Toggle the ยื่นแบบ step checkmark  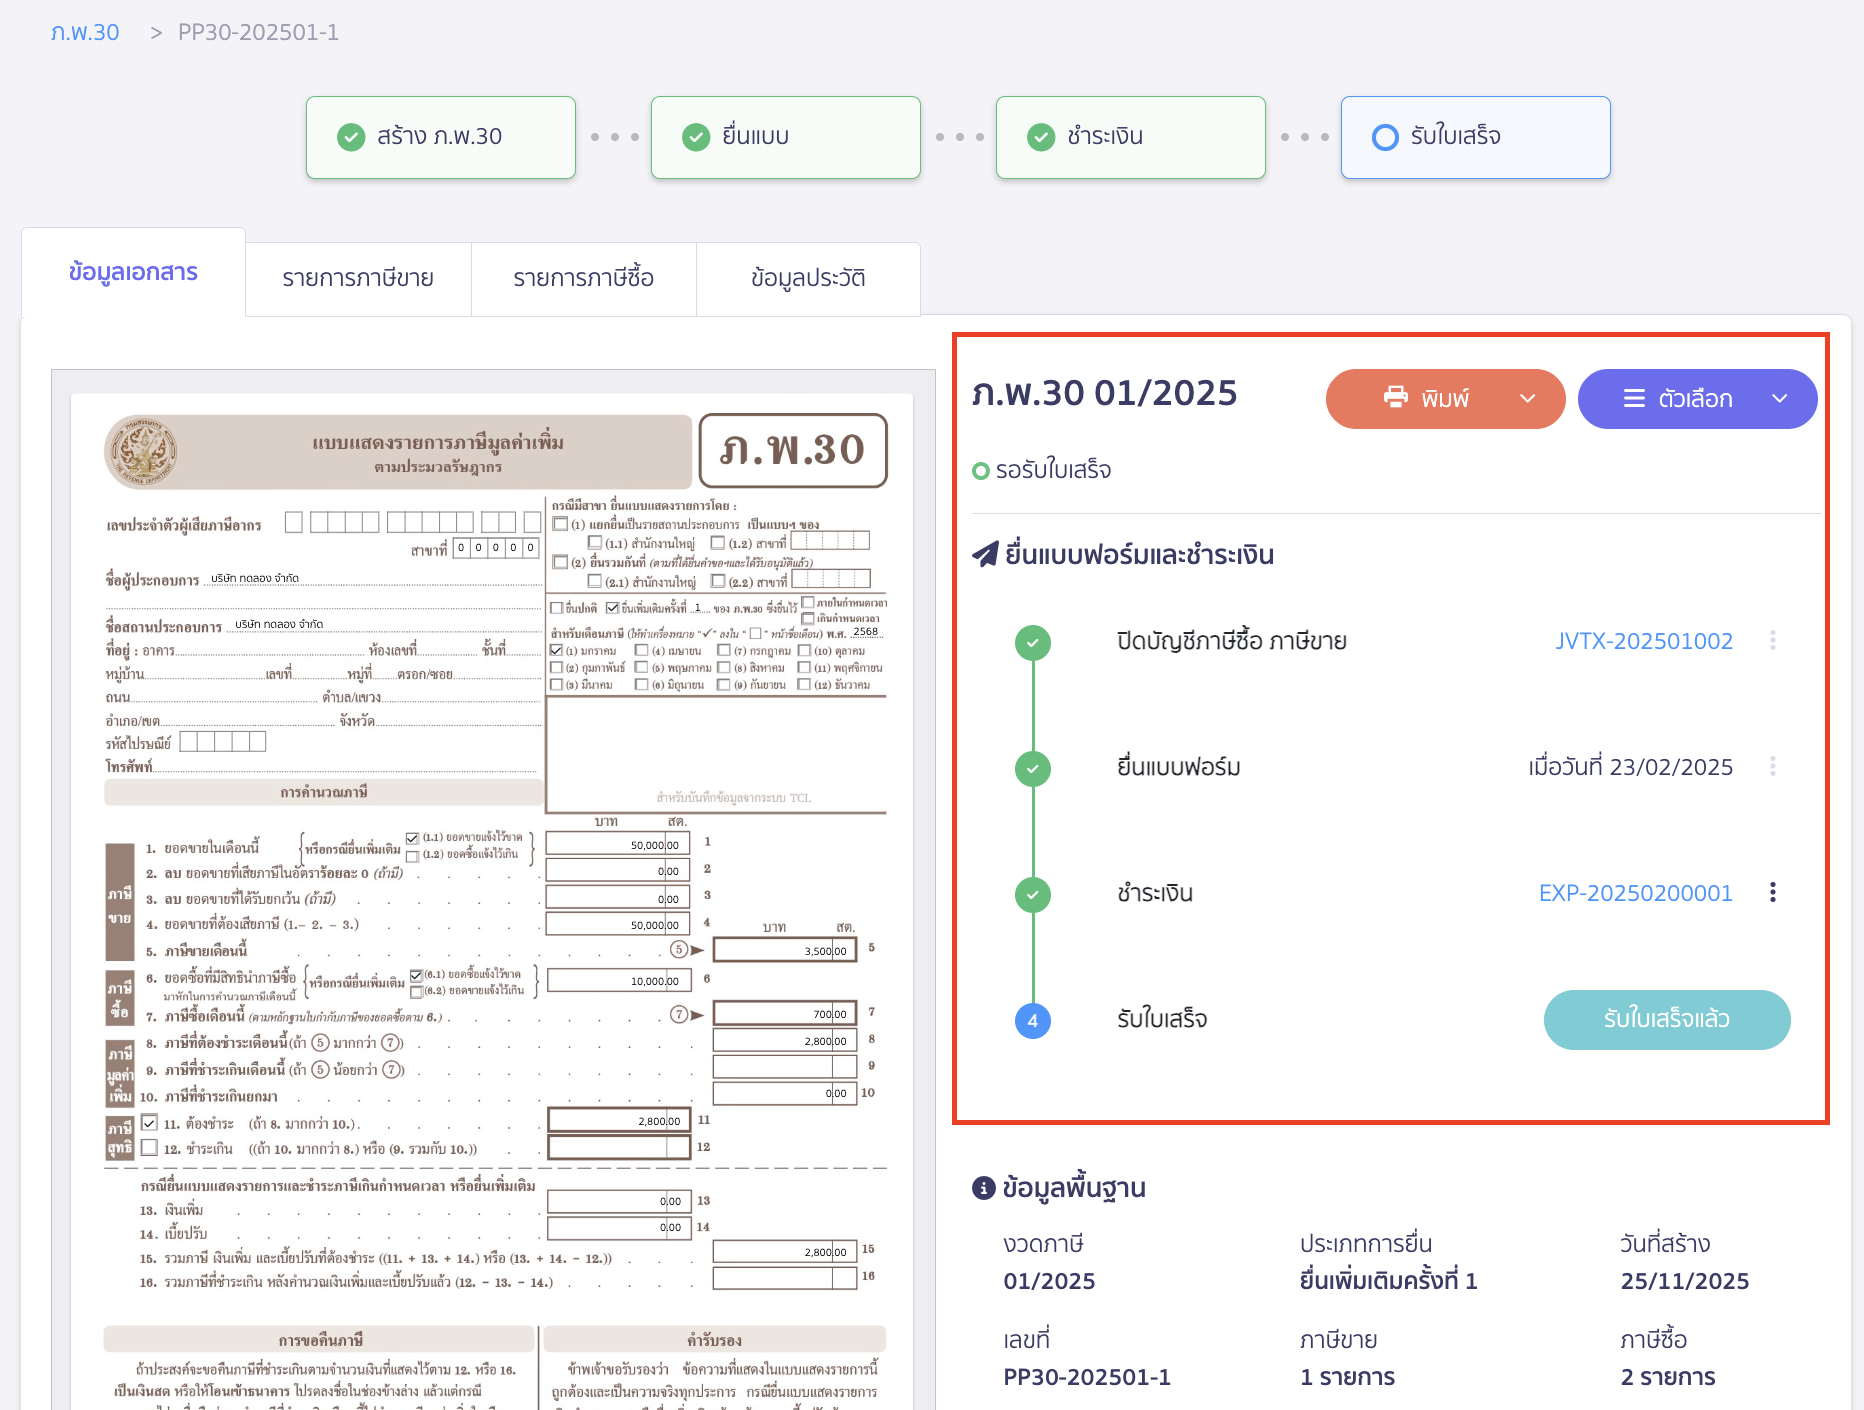click(696, 137)
